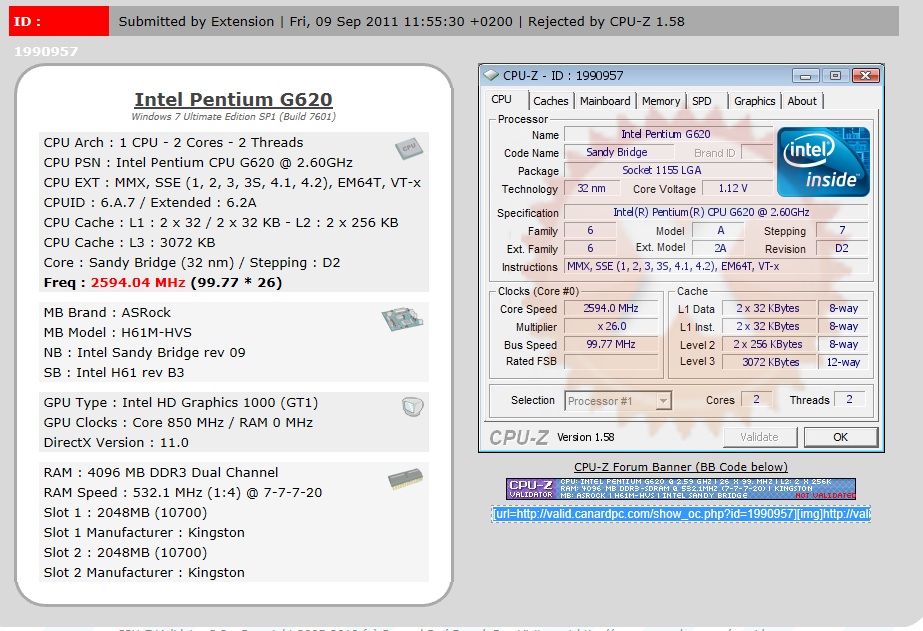This screenshot has width=923, height=631.
Task: Click the GPU icon beside GPU Type
Action: [413, 406]
